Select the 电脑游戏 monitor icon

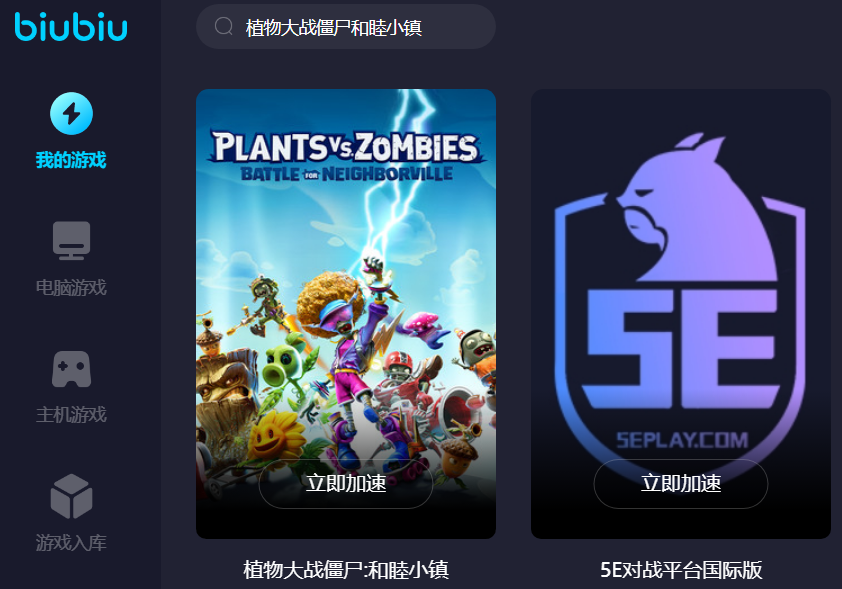(x=71, y=241)
